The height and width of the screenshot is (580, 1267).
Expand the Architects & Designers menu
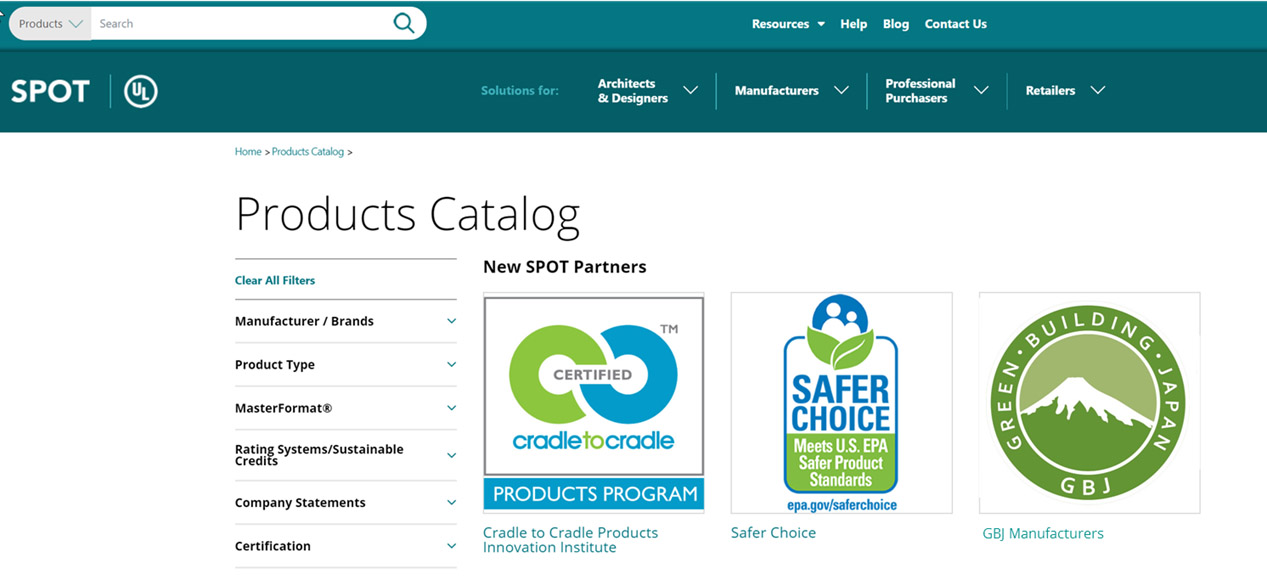(x=647, y=91)
